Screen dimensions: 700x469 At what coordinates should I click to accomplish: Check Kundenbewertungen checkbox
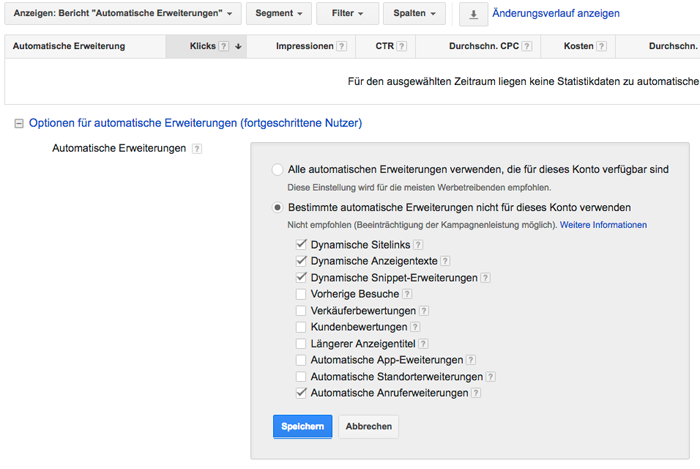pos(301,327)
